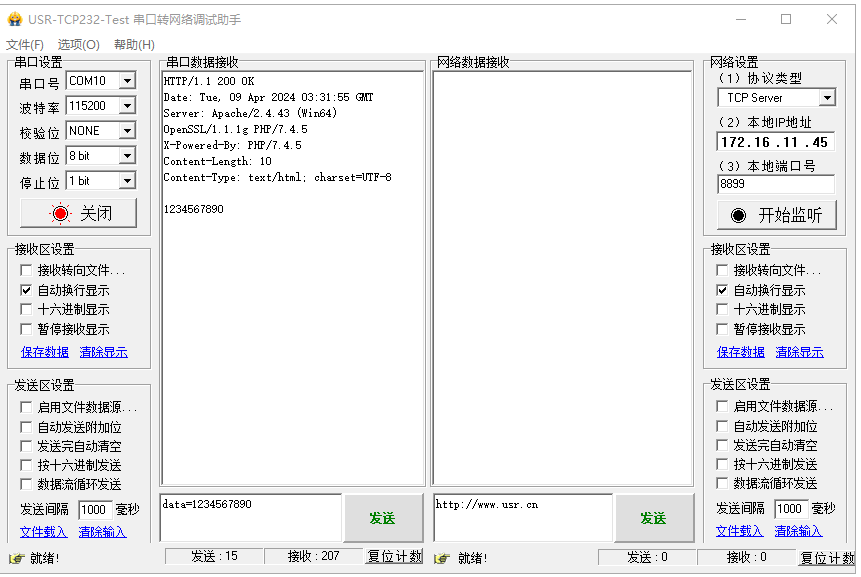Click the left status bar ready icon
Viewport: 861px width, 577px height.
16,558
